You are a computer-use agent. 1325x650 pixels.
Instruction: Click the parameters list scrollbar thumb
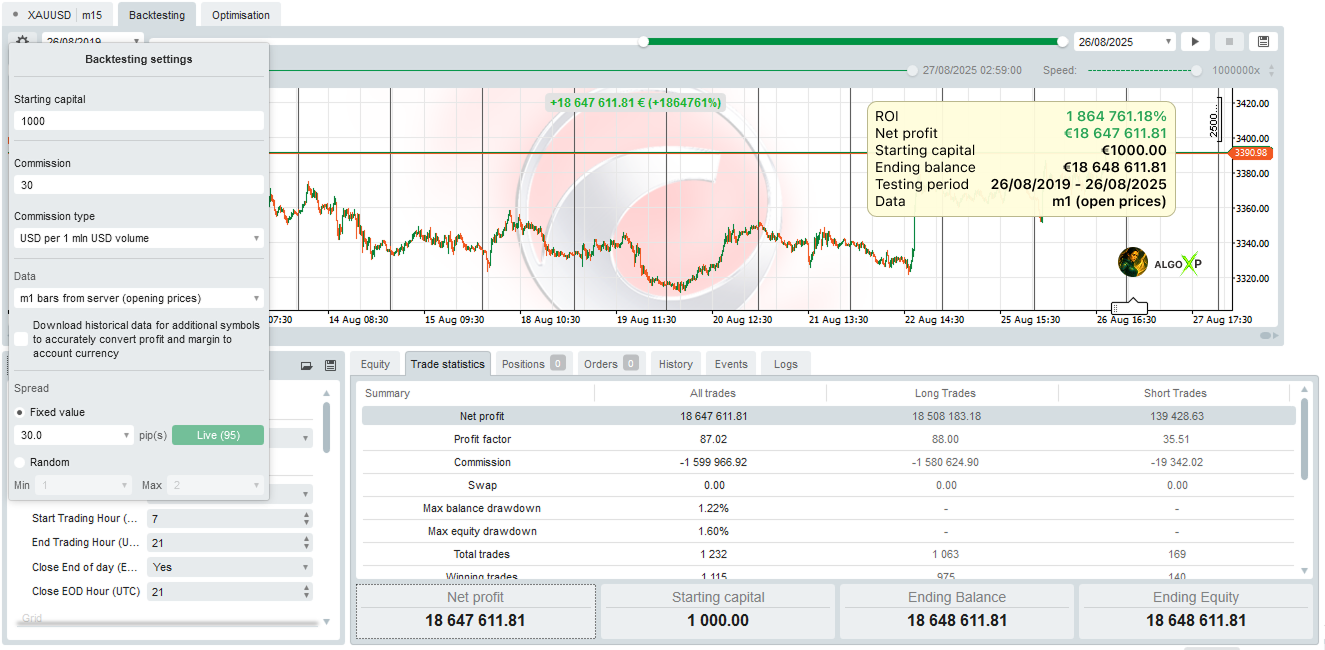tap(326, 426)
